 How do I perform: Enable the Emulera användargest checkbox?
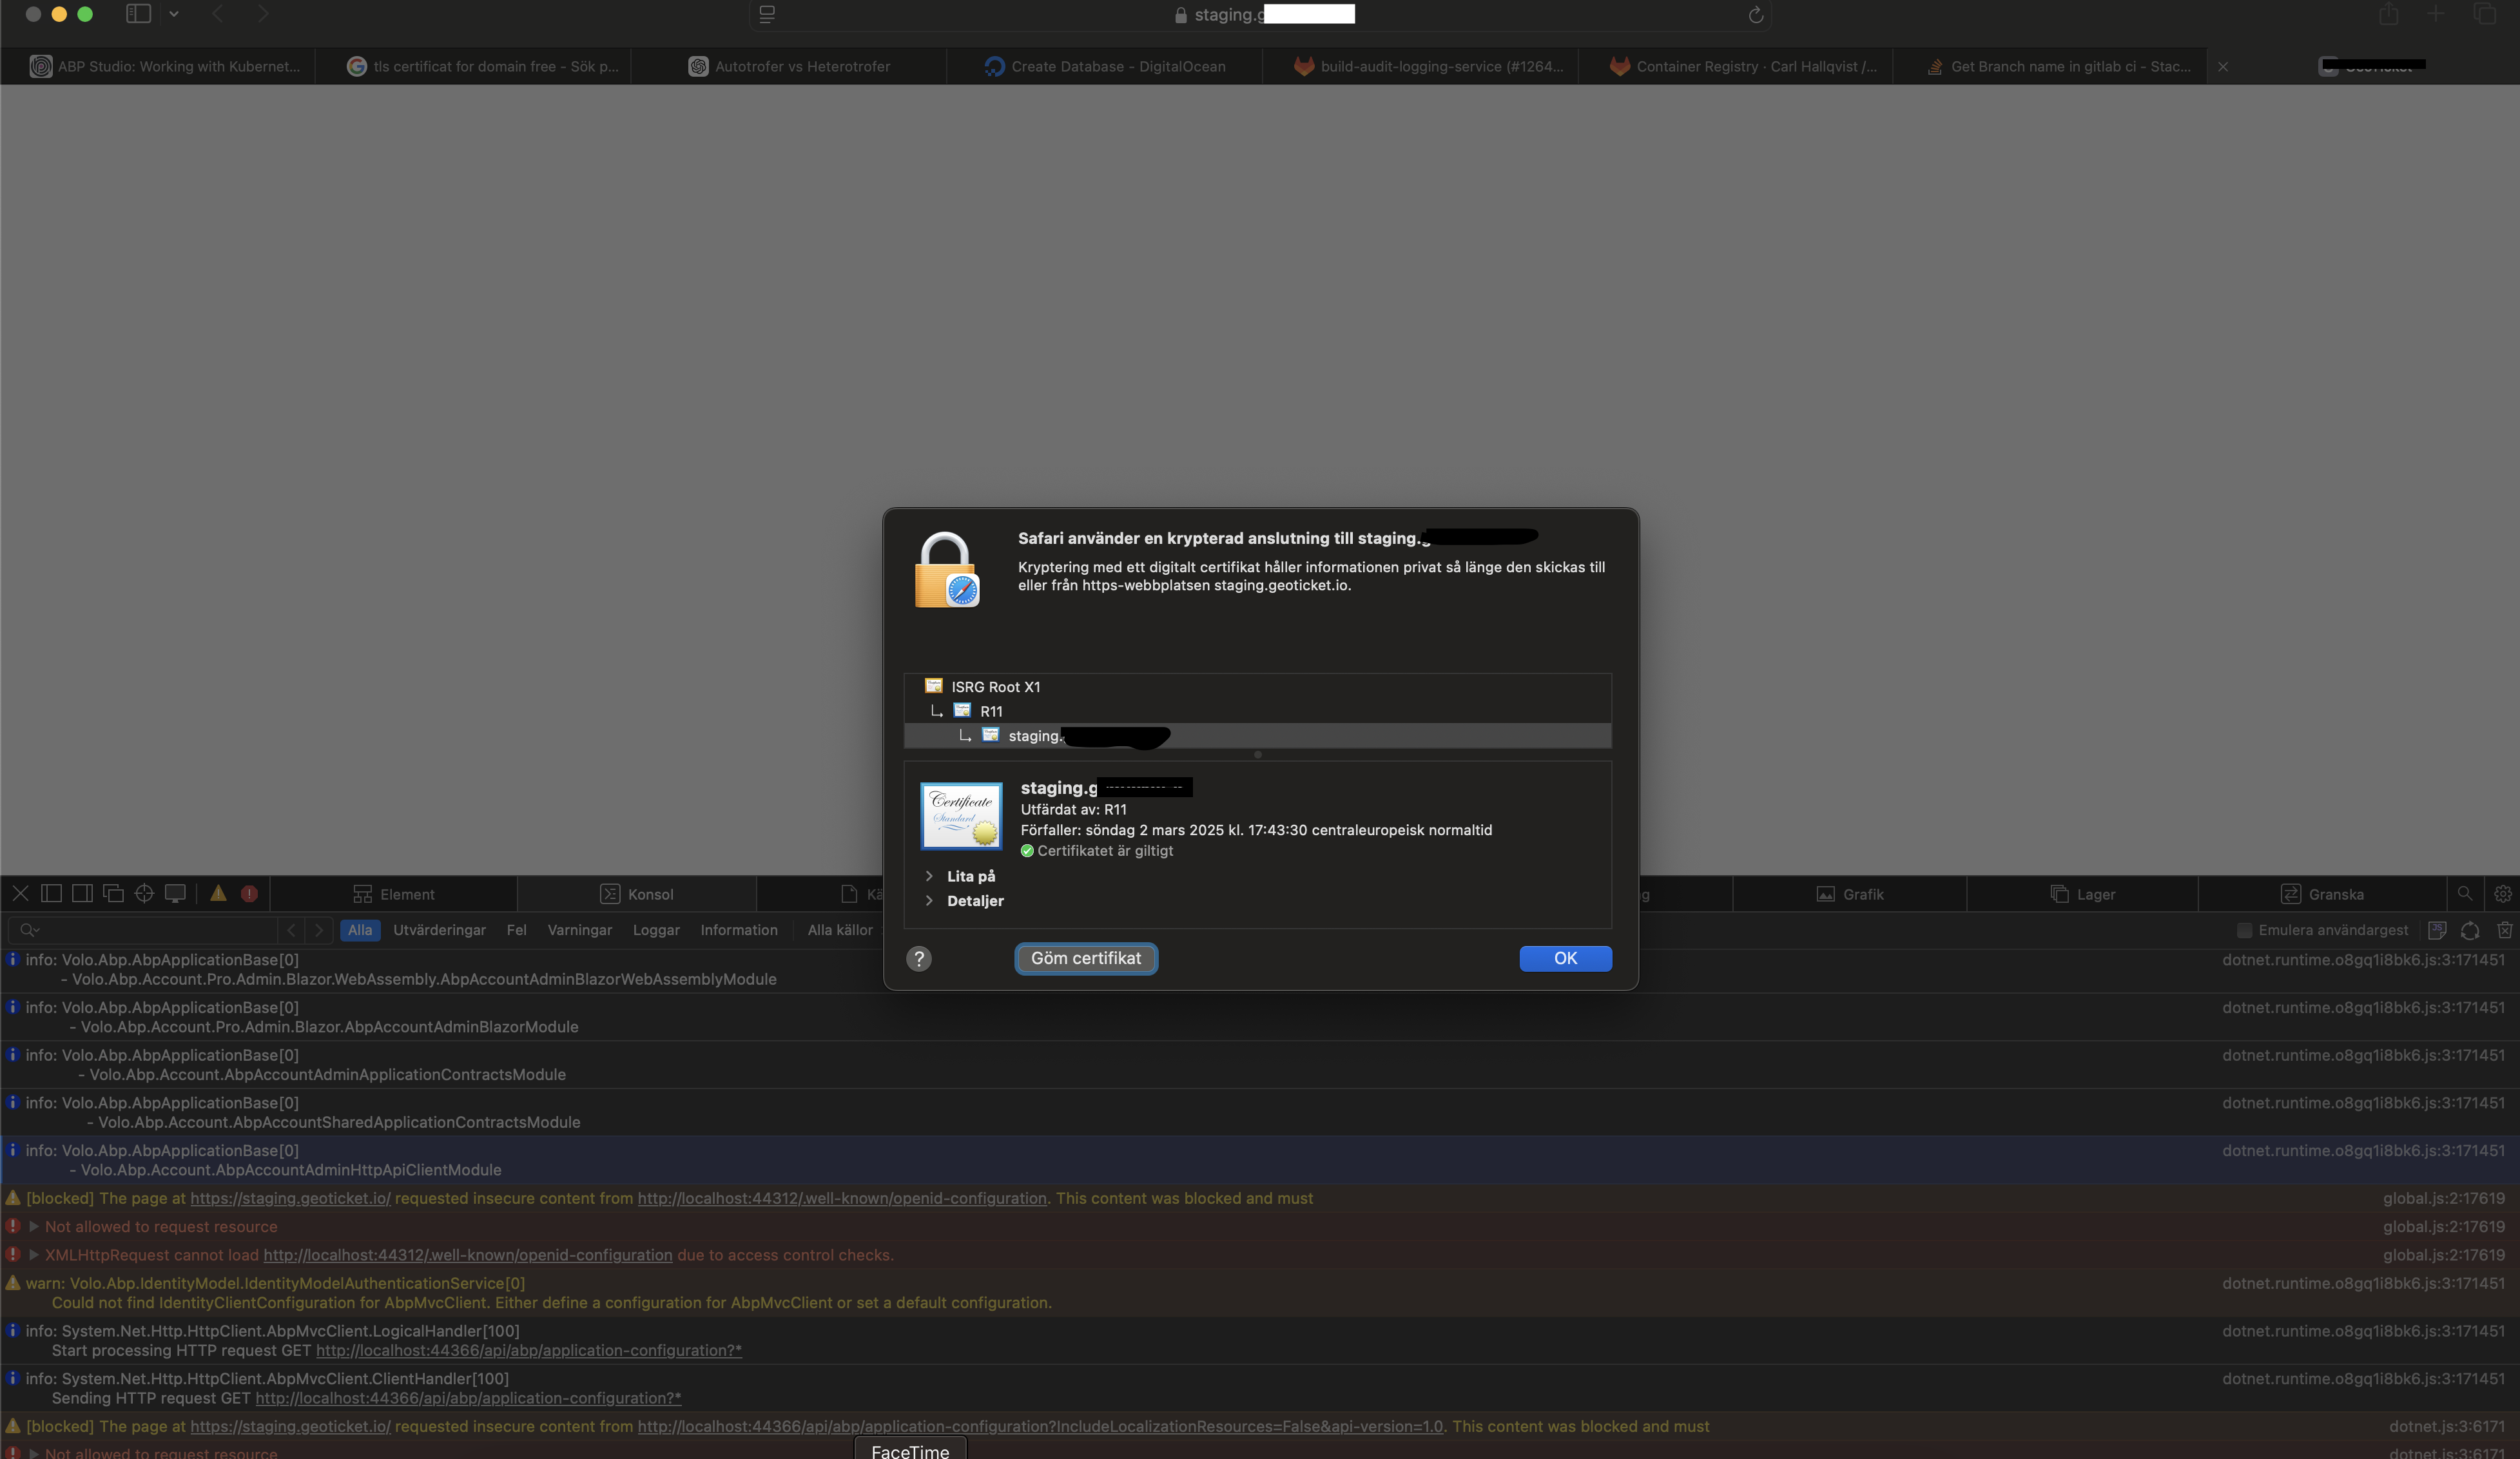click(2244, 930)
